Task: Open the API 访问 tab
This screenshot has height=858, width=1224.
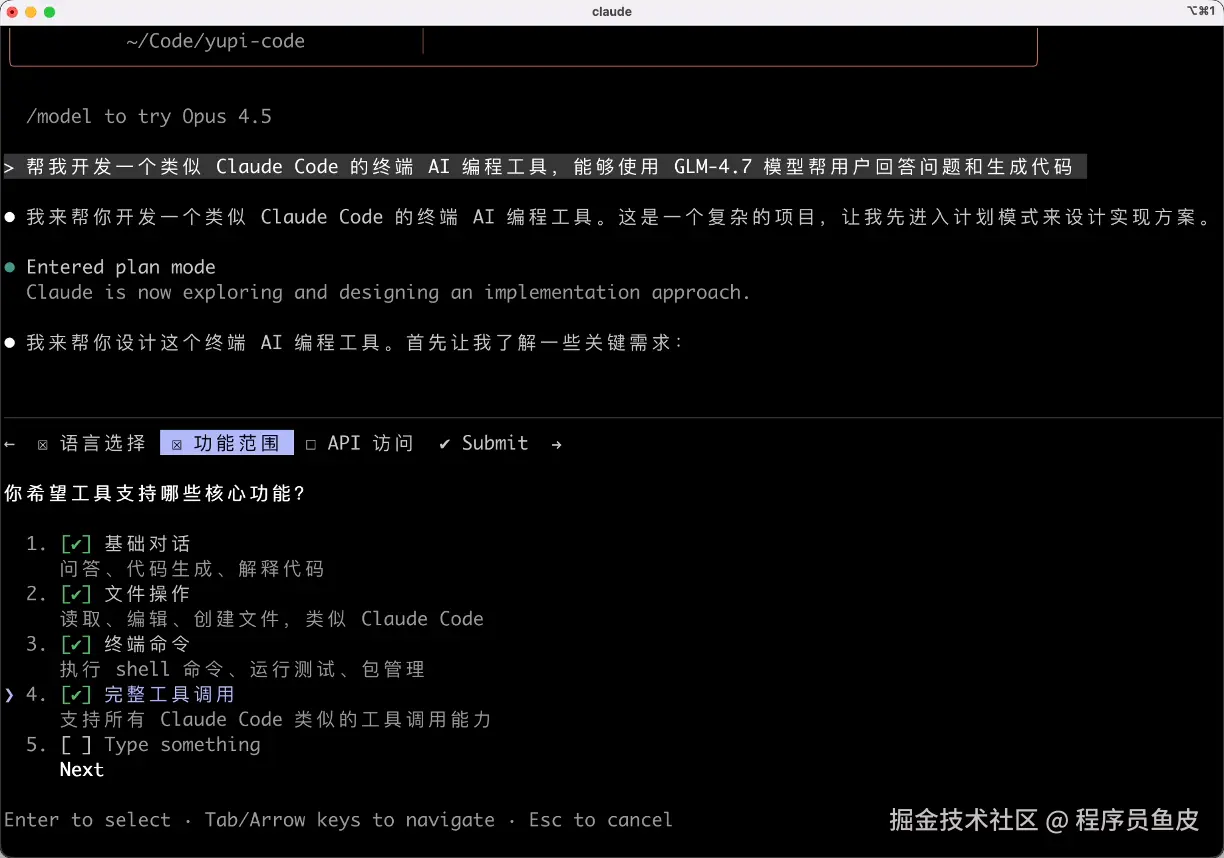Action: [359, 443]
